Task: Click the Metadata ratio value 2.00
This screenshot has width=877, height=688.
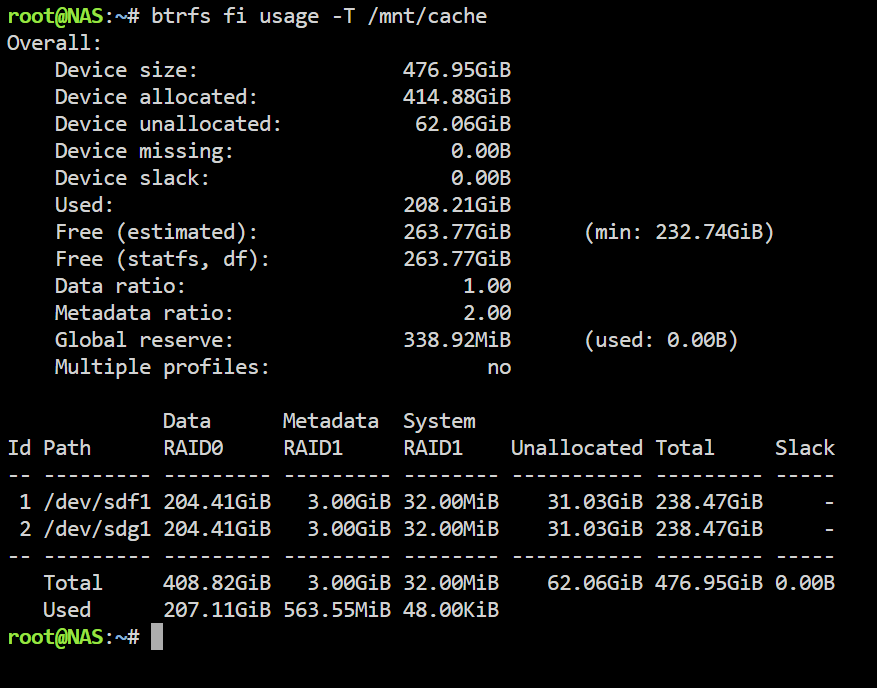Action: click(487, 313)
